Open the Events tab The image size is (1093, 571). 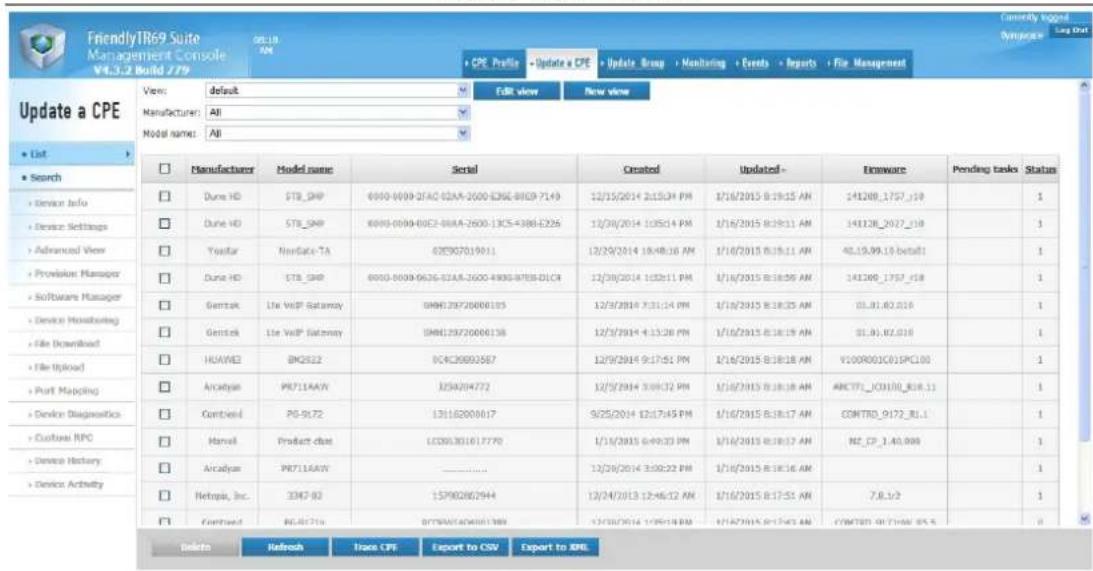754,63
